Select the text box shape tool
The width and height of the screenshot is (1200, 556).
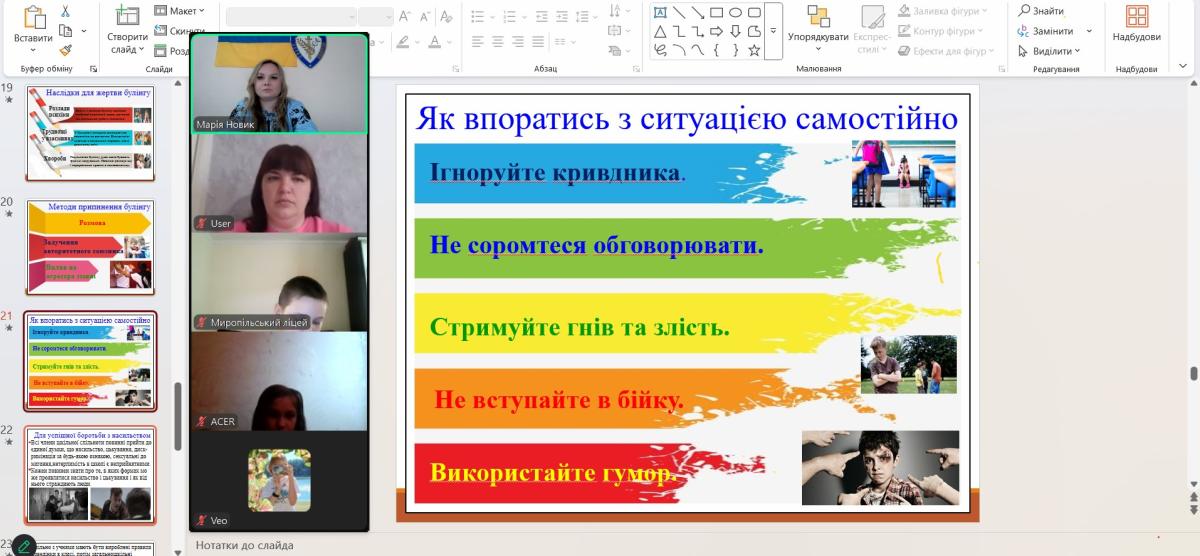[x=660, y=13]
